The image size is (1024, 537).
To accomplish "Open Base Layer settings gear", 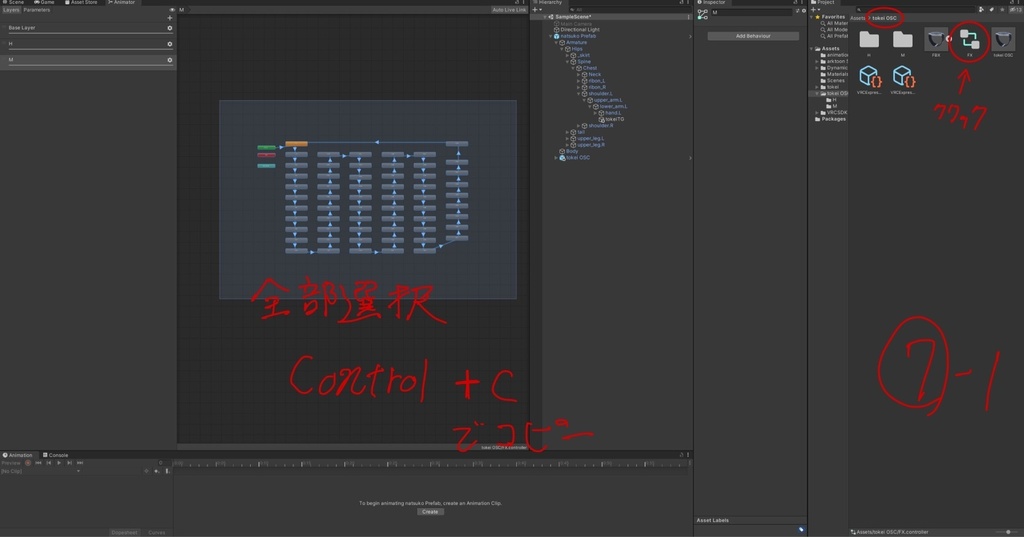I will point(170,28).
